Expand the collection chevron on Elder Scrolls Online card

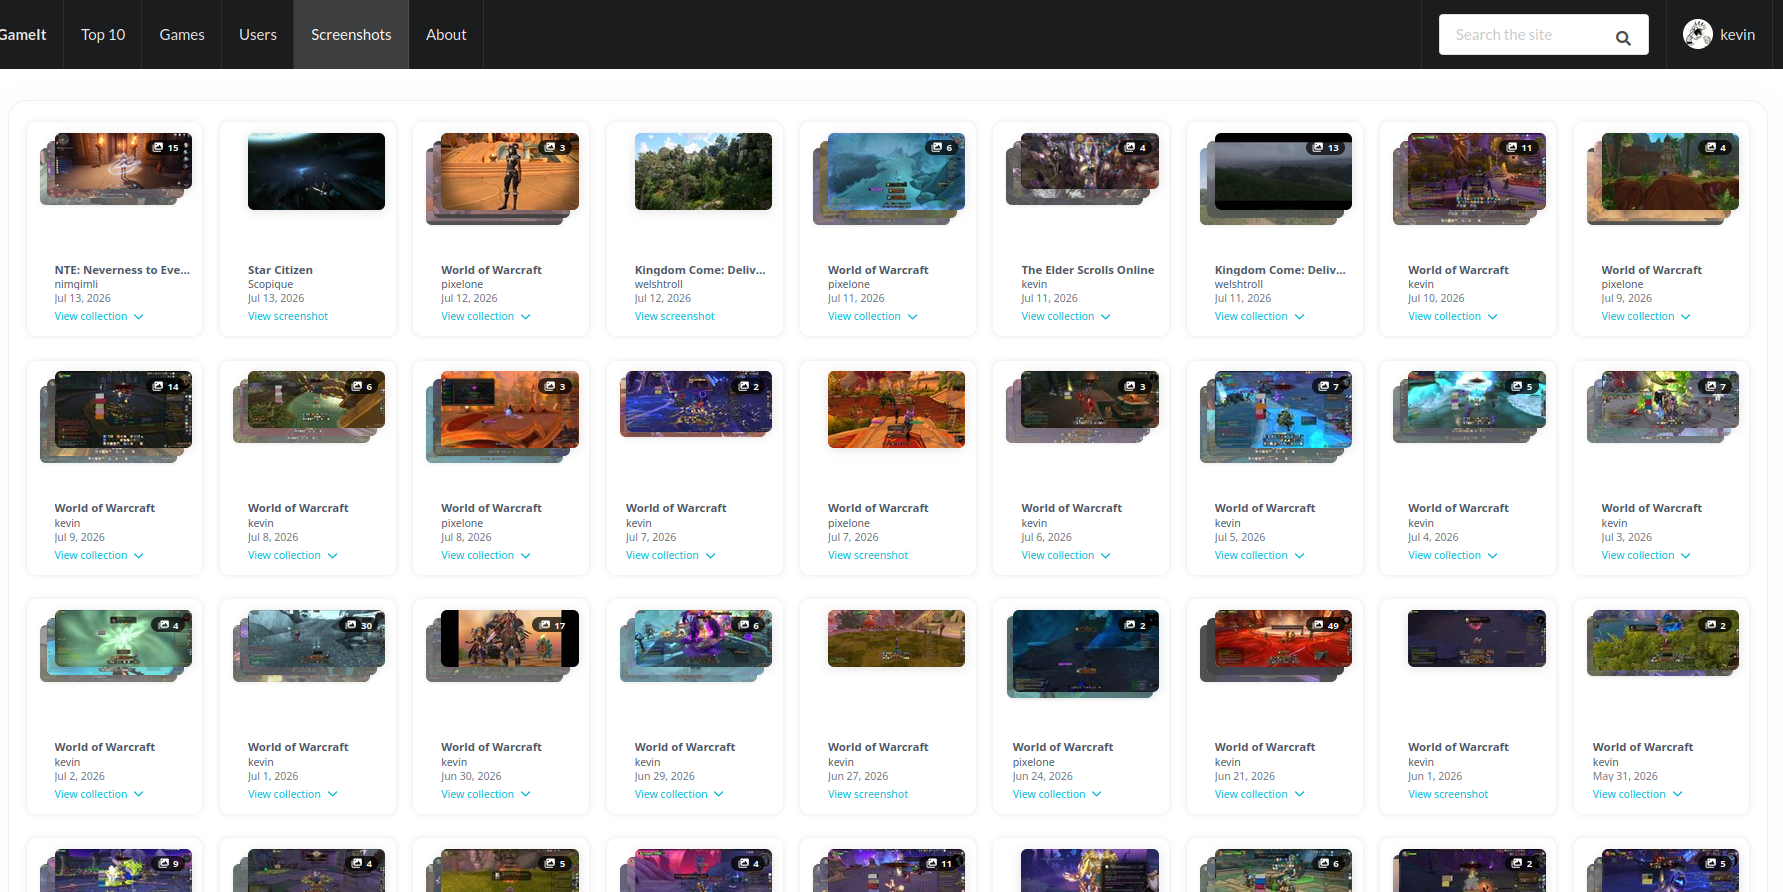(1105, 317)
